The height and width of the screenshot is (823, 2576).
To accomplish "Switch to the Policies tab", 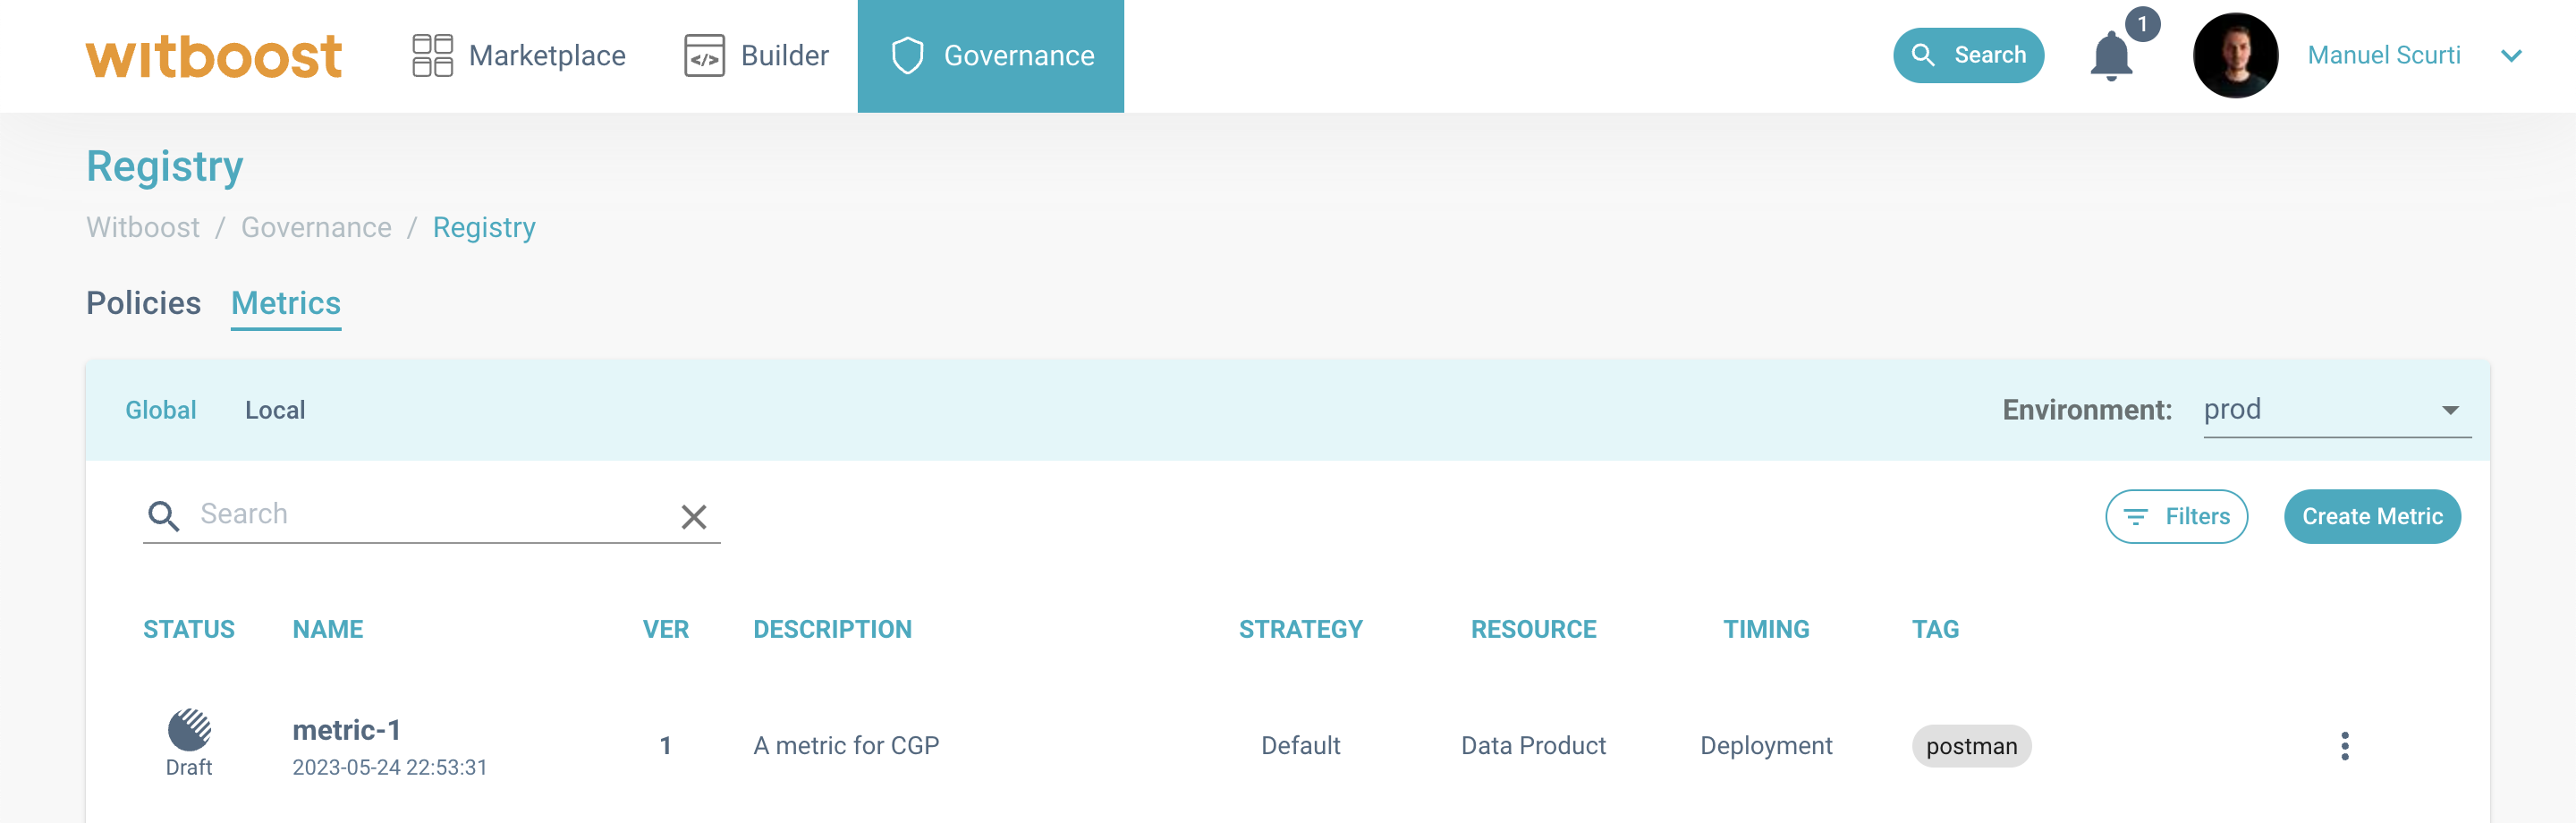I will tap(143, 303).
